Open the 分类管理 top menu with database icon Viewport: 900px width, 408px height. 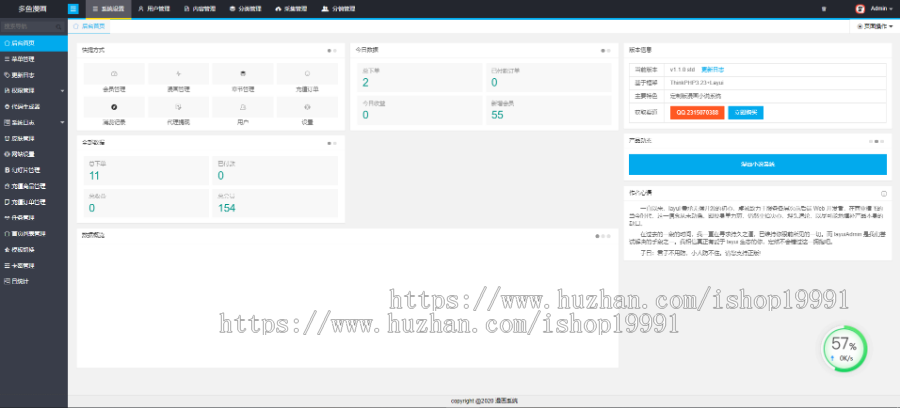click(245, 9)
